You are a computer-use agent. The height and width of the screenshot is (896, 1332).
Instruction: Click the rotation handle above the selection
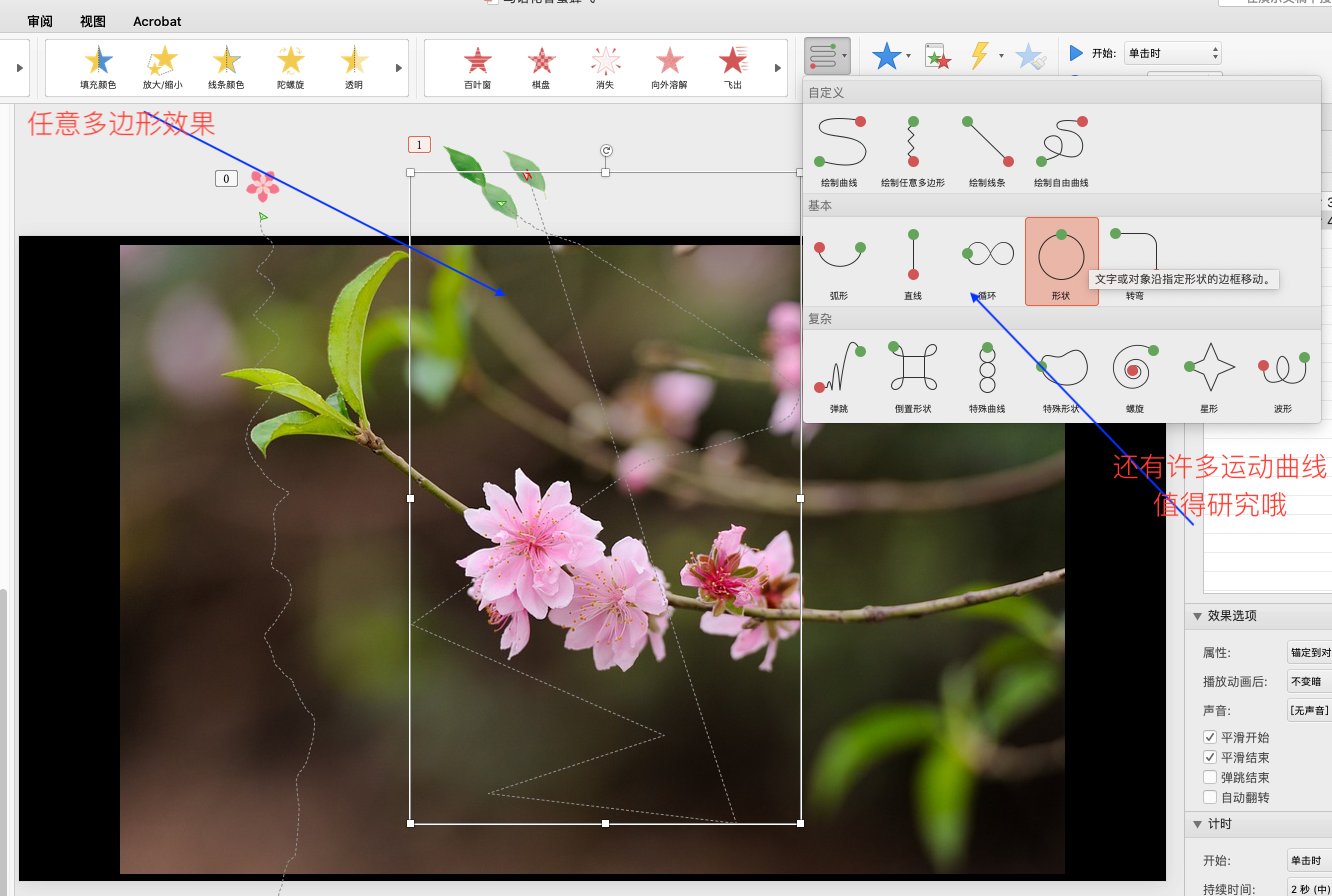[x=606, y=150]
